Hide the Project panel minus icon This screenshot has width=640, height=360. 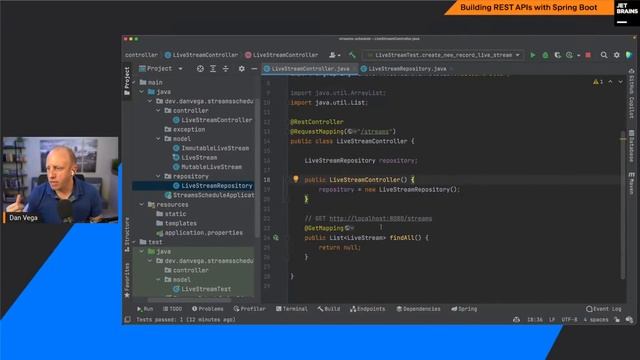[254, 69]
